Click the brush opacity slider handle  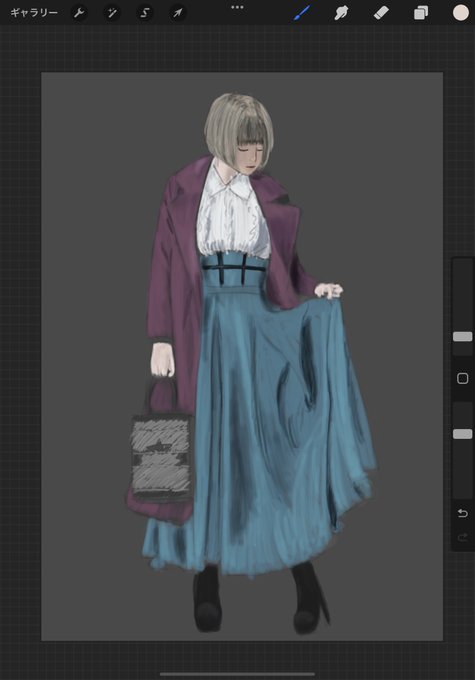point(463,434)
